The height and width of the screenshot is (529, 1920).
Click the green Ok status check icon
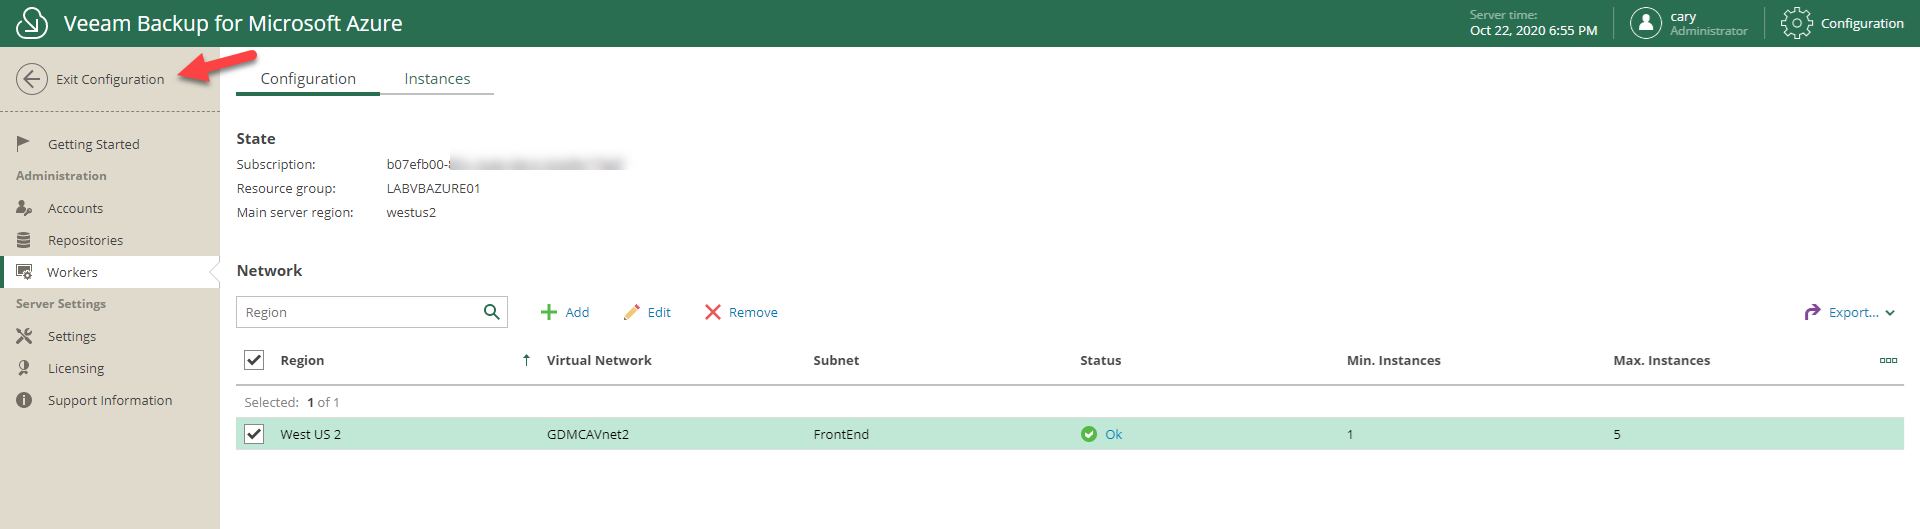pos(1089,434)
